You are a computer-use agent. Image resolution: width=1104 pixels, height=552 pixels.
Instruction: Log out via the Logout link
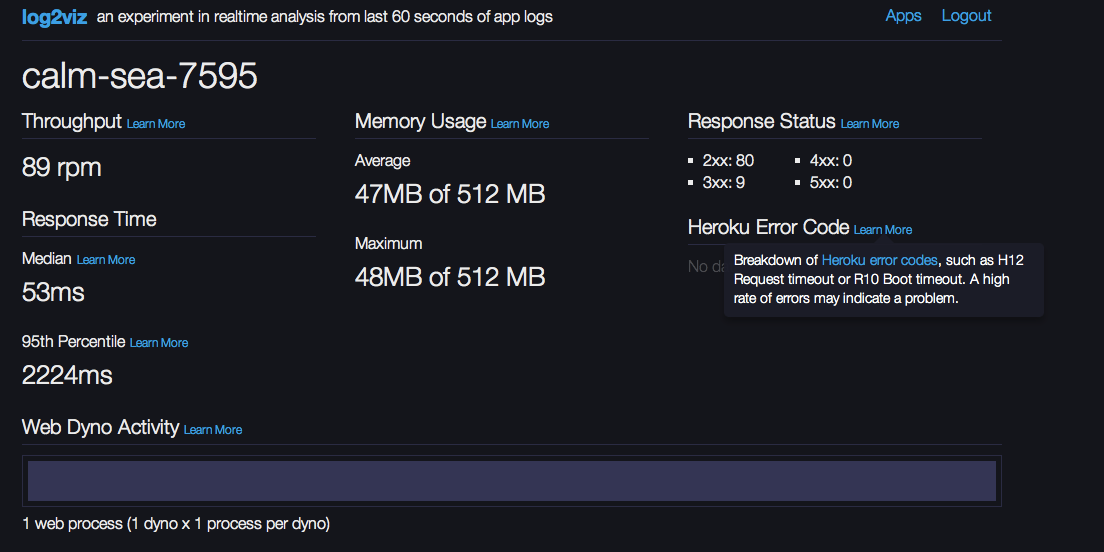(966, 16)
